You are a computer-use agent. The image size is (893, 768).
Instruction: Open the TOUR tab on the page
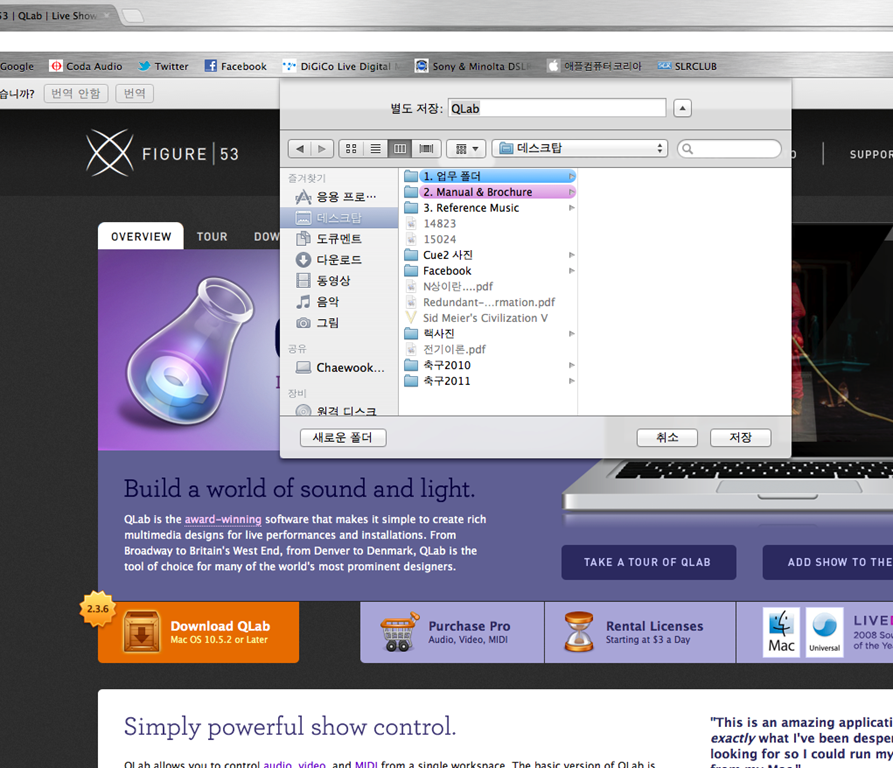pos(212,237)
